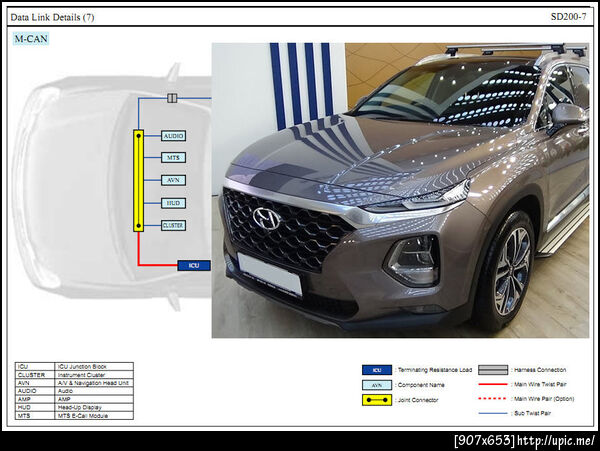Select the thin blue line legend sample
This screenshot has height=451, width=600.
point(493,413)
